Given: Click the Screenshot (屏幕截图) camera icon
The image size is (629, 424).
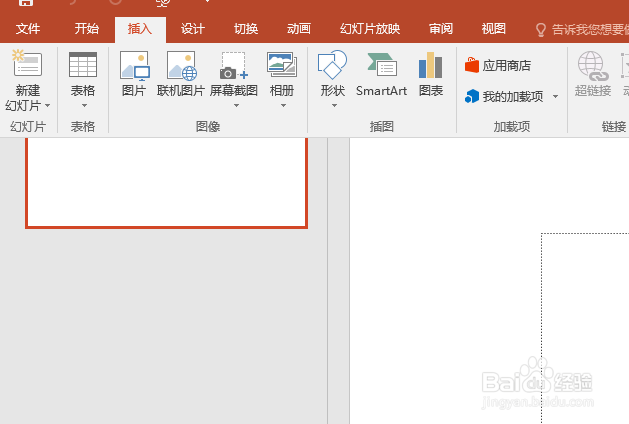Looking at the screenshot, I should (233, 65).
